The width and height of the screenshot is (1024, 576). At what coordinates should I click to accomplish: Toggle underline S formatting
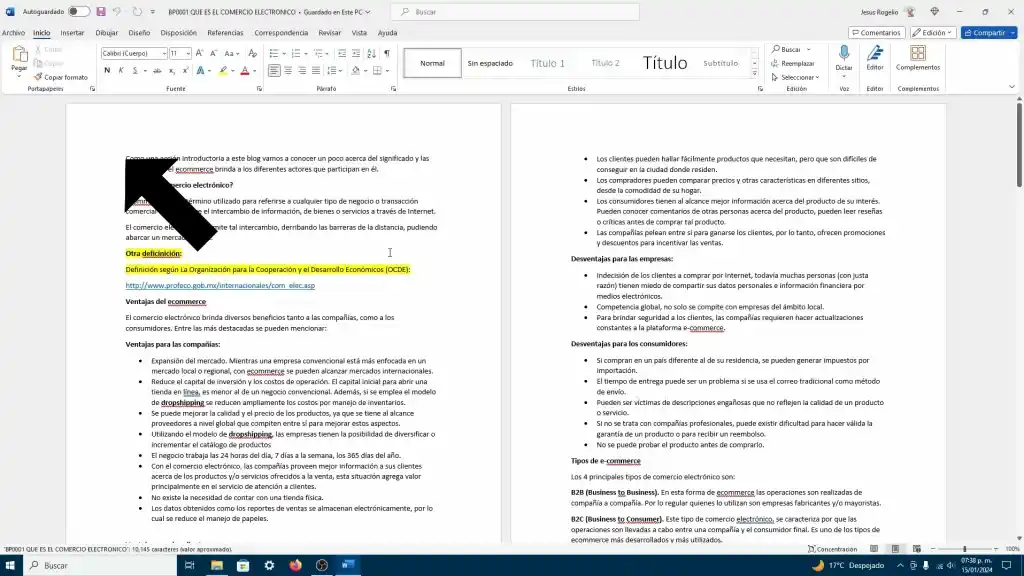[135, 71]
